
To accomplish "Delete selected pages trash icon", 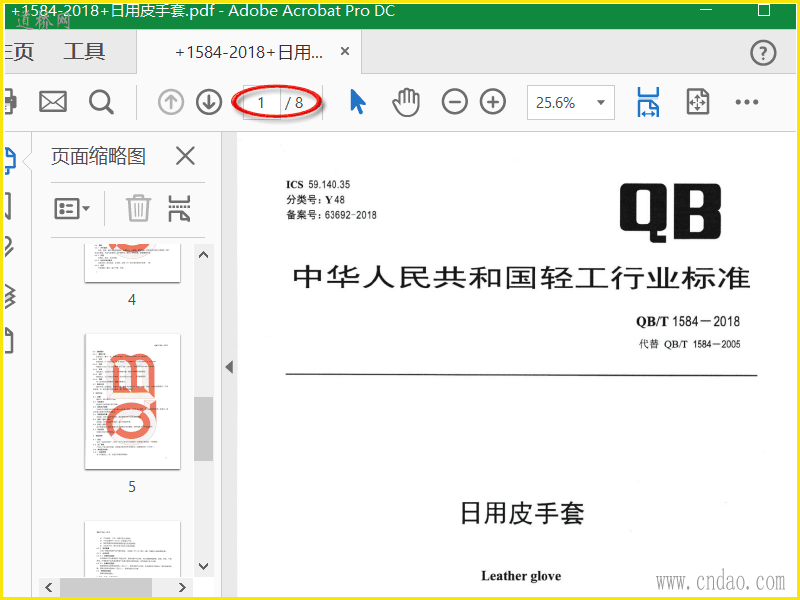I will click(138, 208).
